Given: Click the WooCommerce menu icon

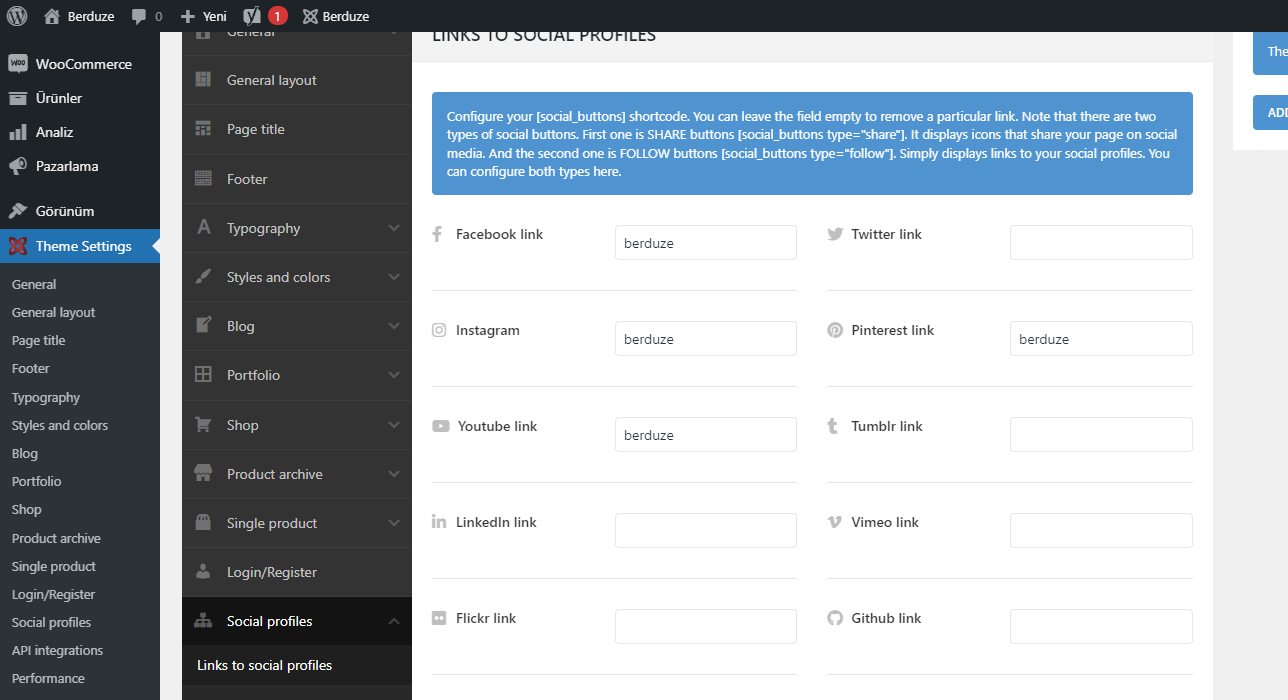Looking at the screenshot, I should coord(17,64).
